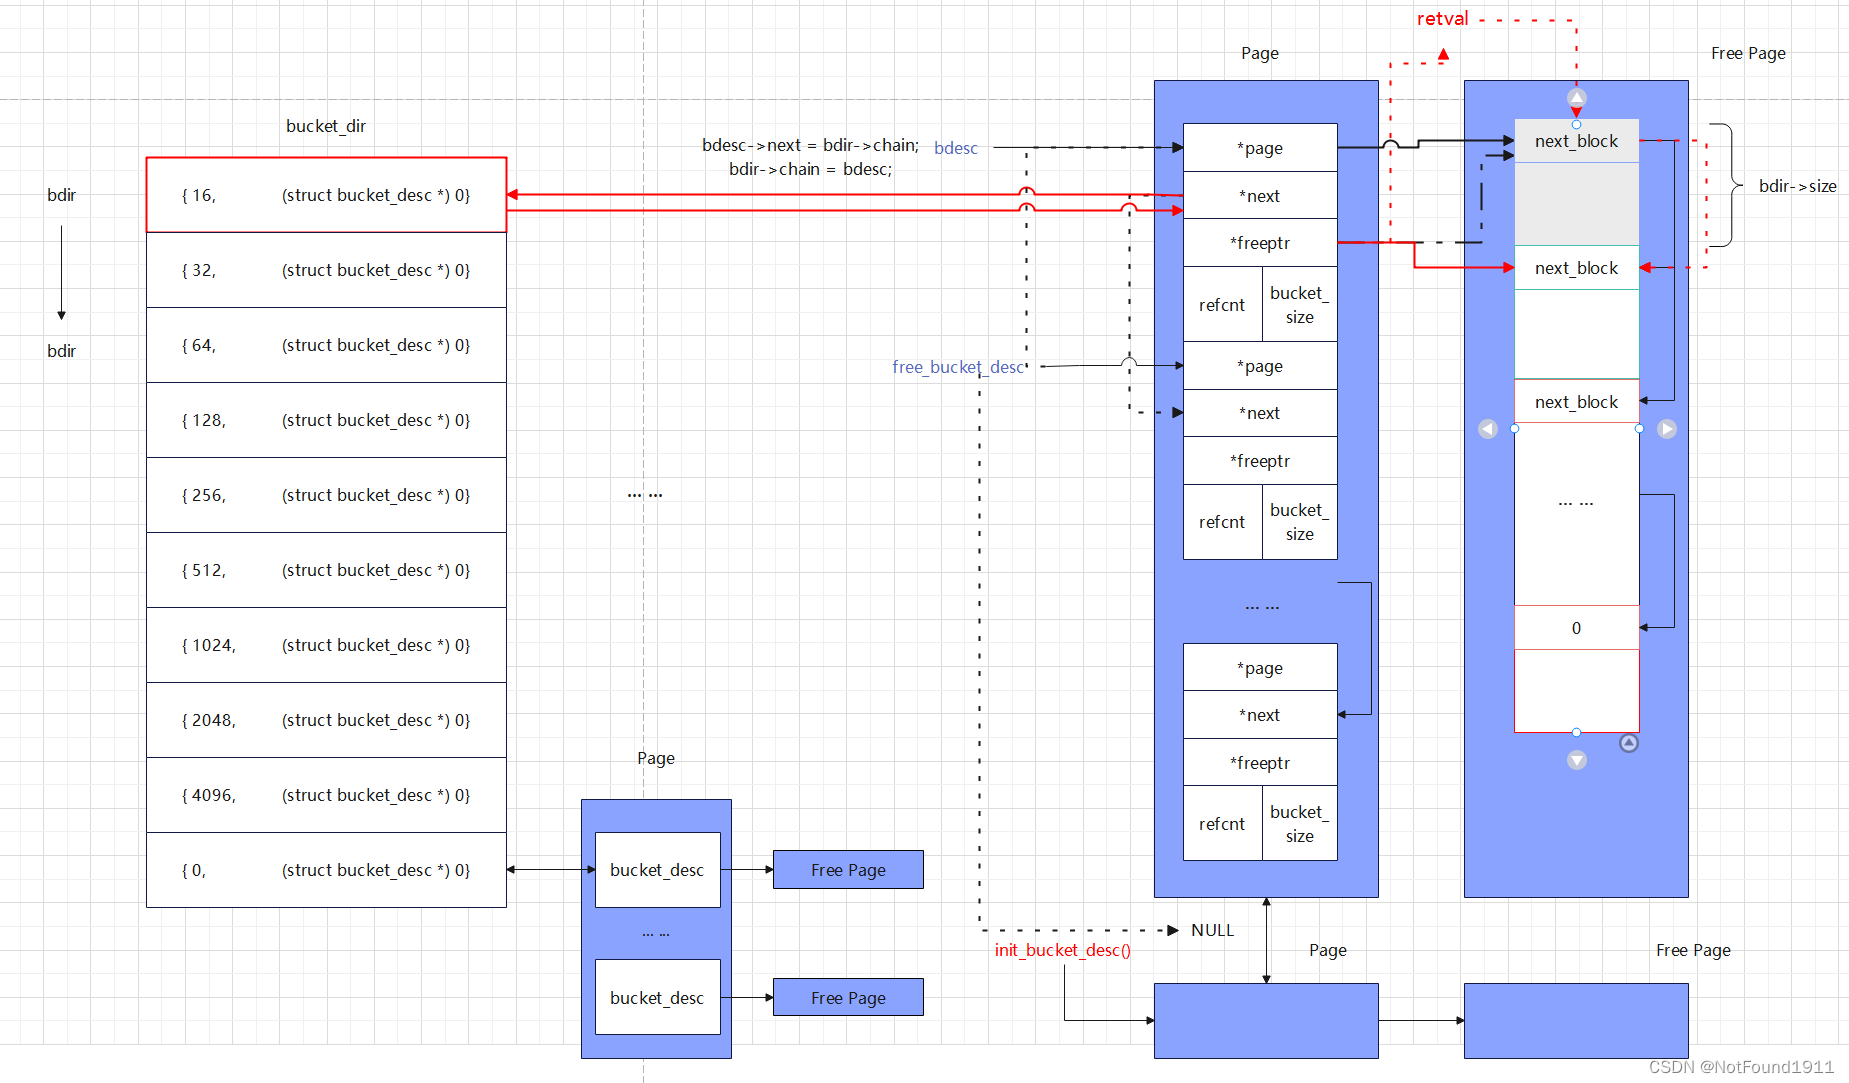Click the downward quick-connect arrow below selected block
The width and height of the screenshot is (1849, 1083).
coord(1576,760)
